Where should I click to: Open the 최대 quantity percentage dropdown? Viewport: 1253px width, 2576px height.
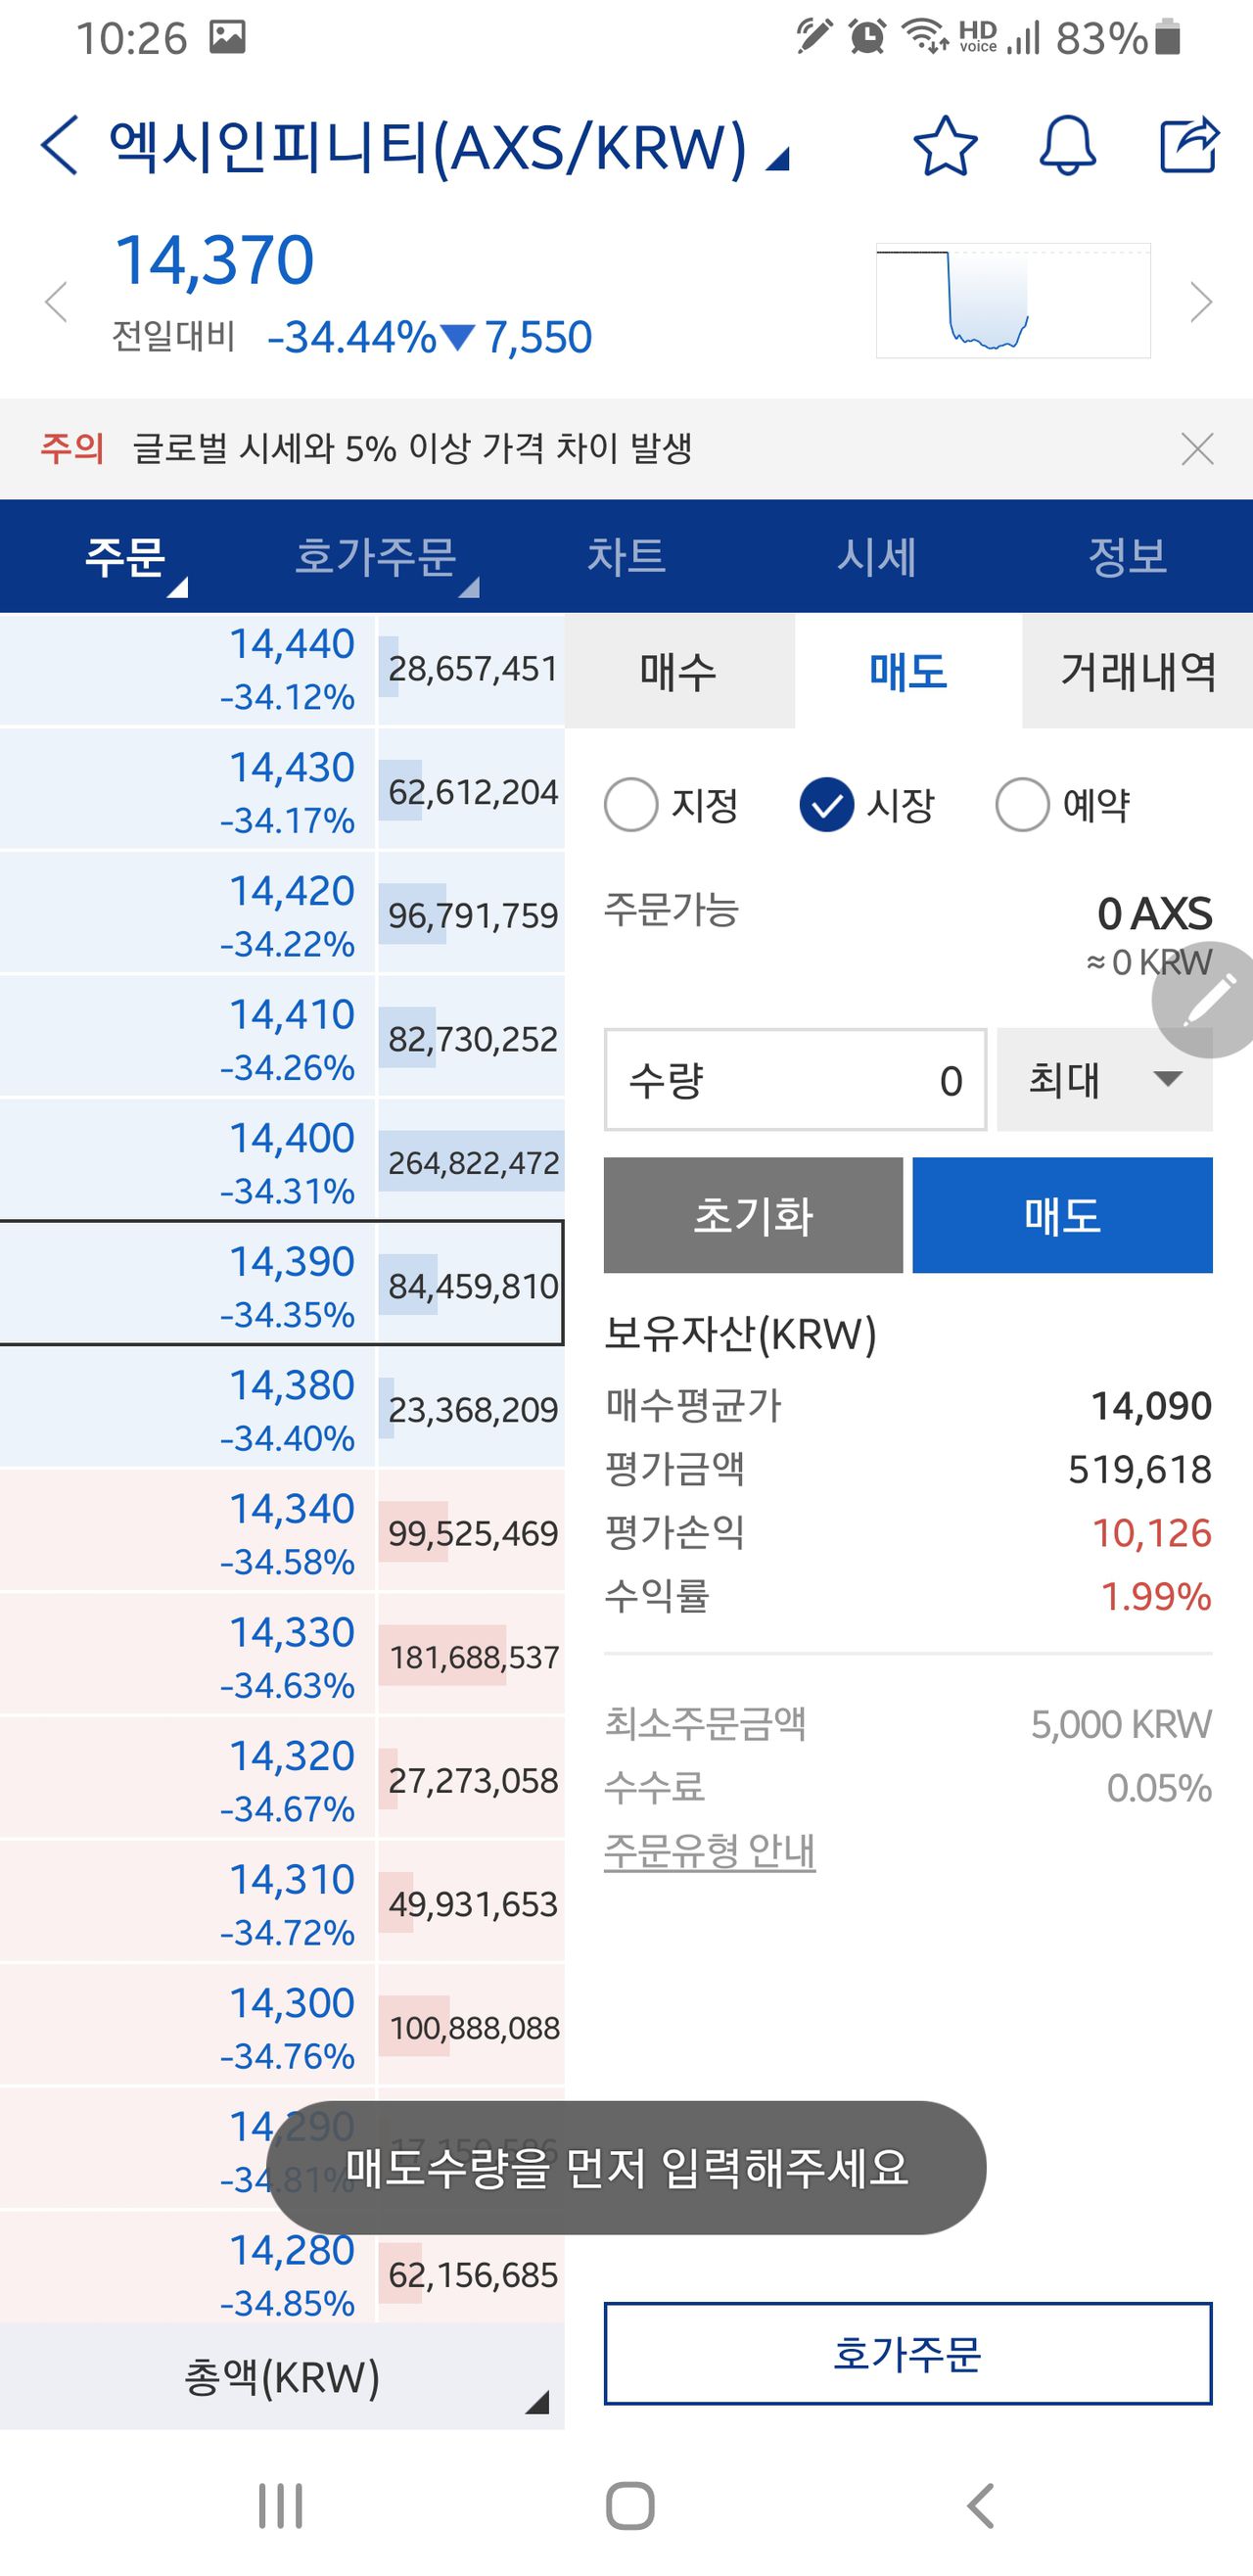(x=1105, y=1080)
